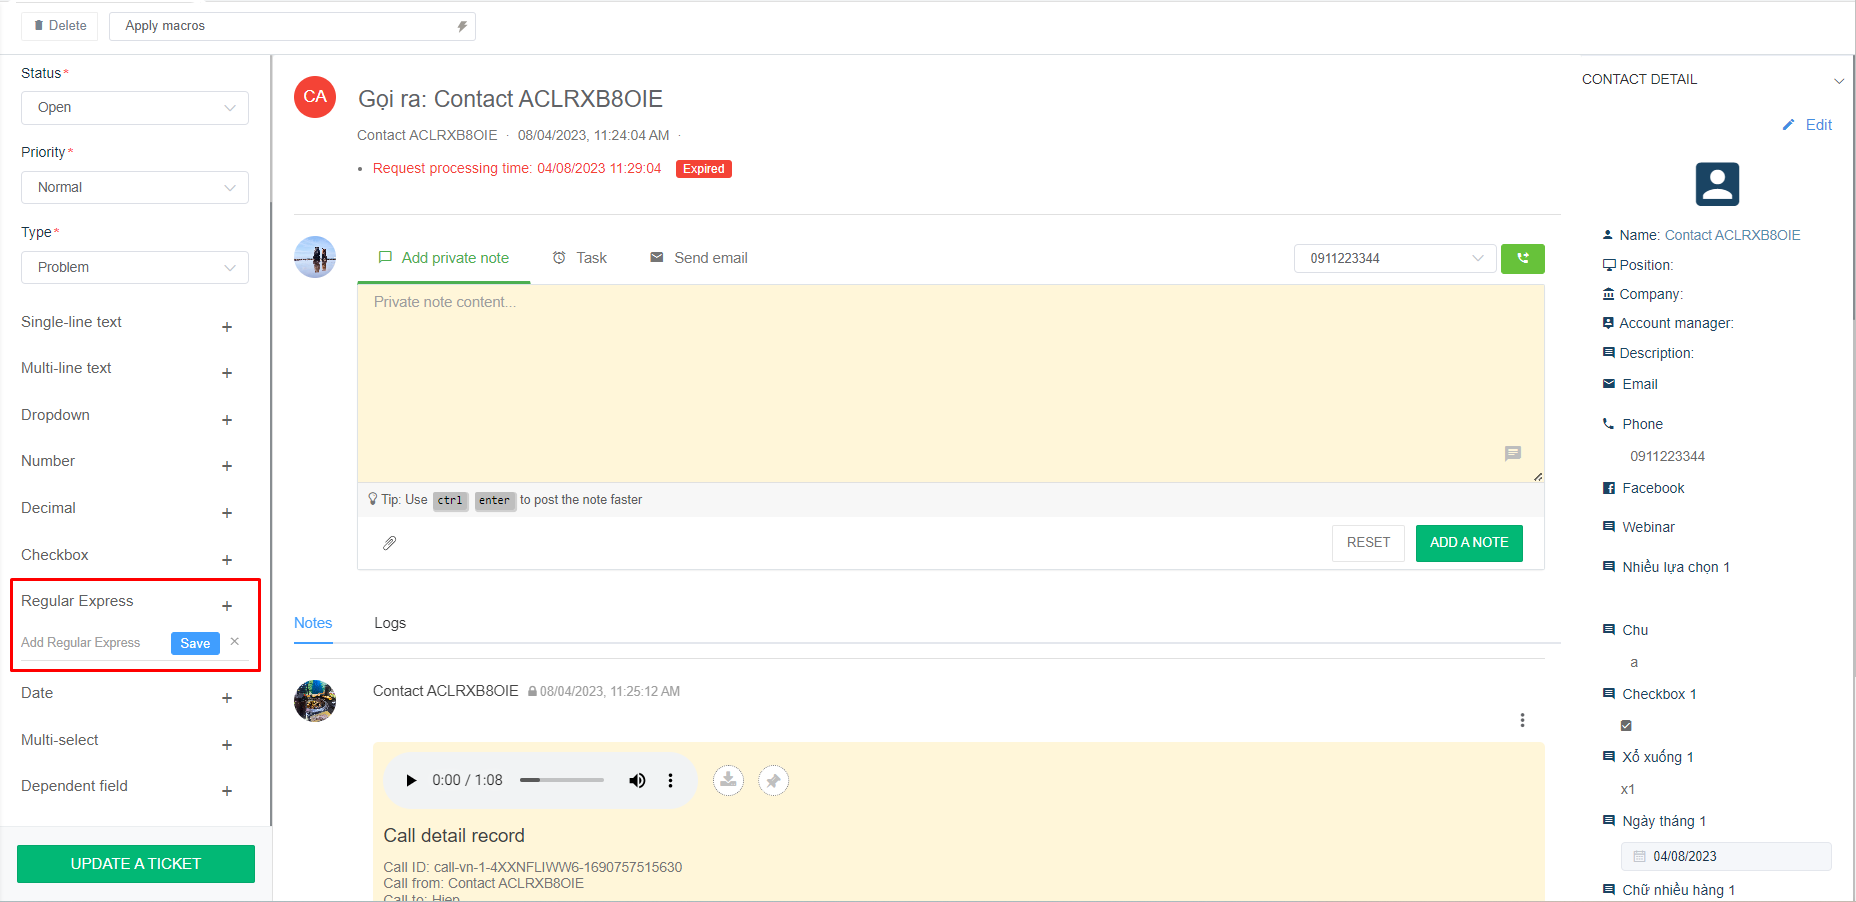Screen dimensions: 1856x902
Task: Click the quick reply template icon in note box
Action: pyautogui.click(x=1512, y=453)
